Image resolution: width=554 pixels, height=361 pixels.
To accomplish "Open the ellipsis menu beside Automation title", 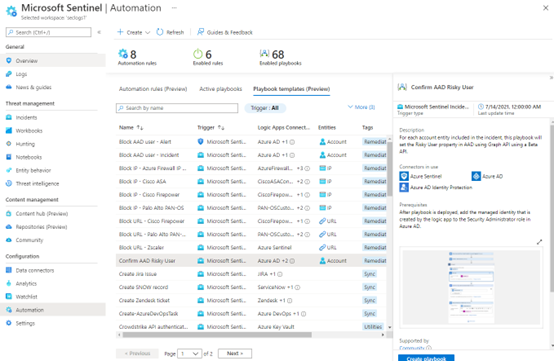I will [174, 8].
